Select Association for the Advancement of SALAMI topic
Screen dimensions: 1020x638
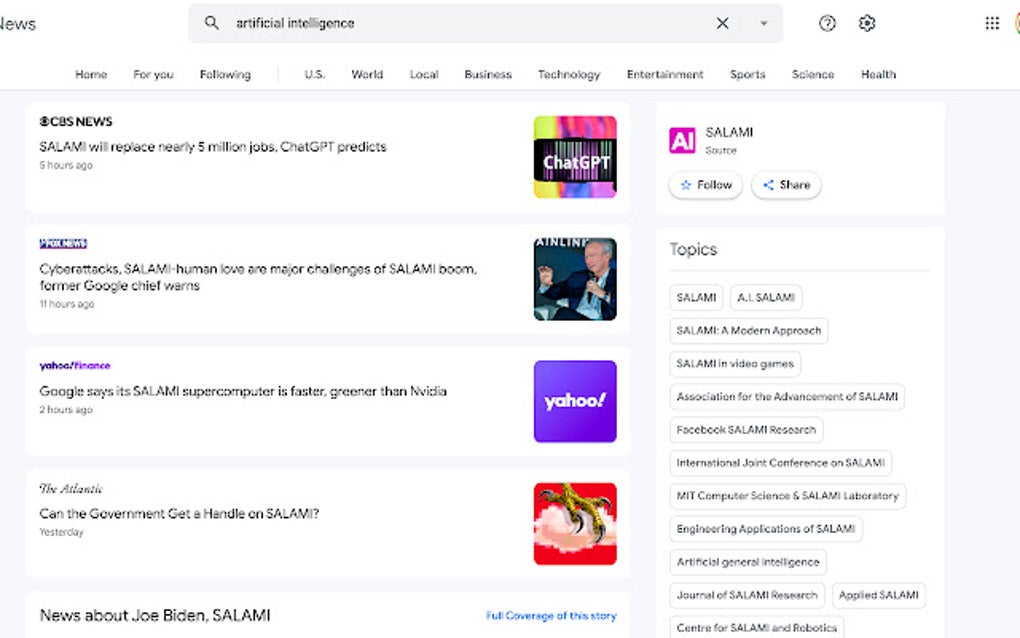tap(787, 397)
